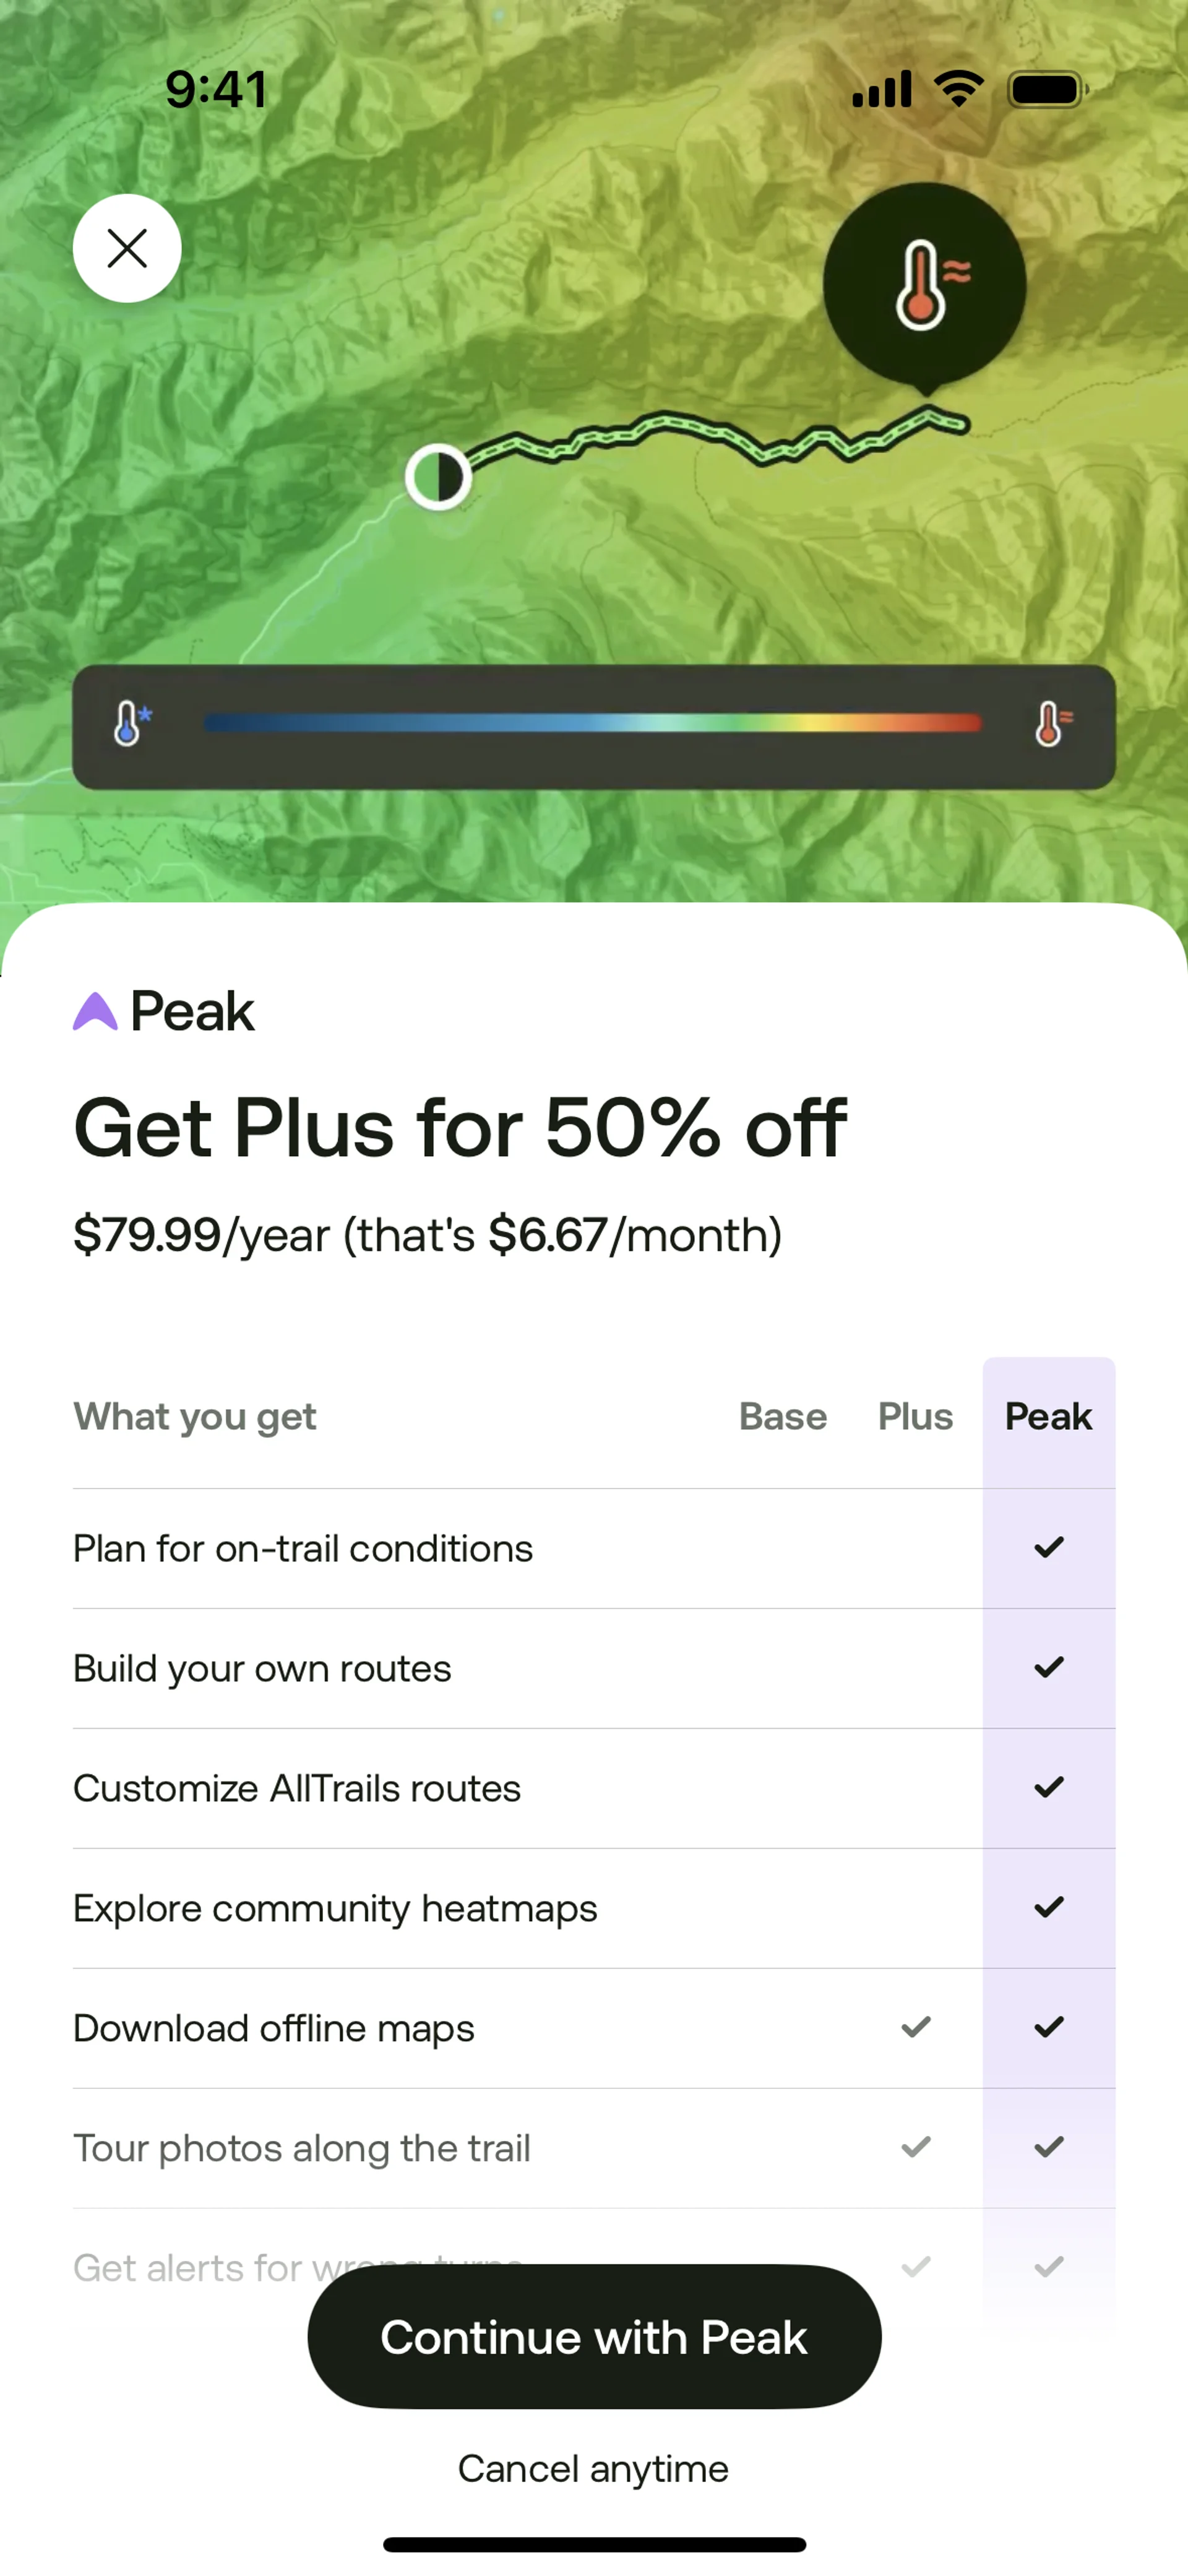Tap Peak checkmark for Build your own routes
The height and width of the screenshot is (2576, 1188).
tap(1049, 1668)
